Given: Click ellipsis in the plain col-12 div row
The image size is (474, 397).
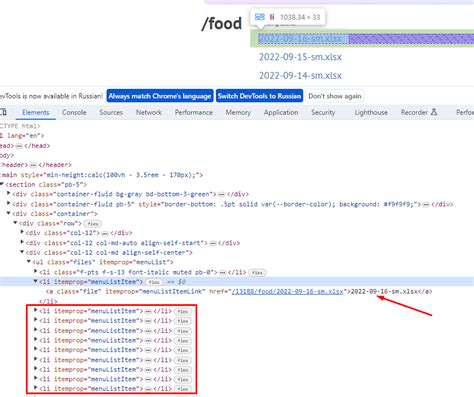Looking at the screenshot, I should click(105, 233).
